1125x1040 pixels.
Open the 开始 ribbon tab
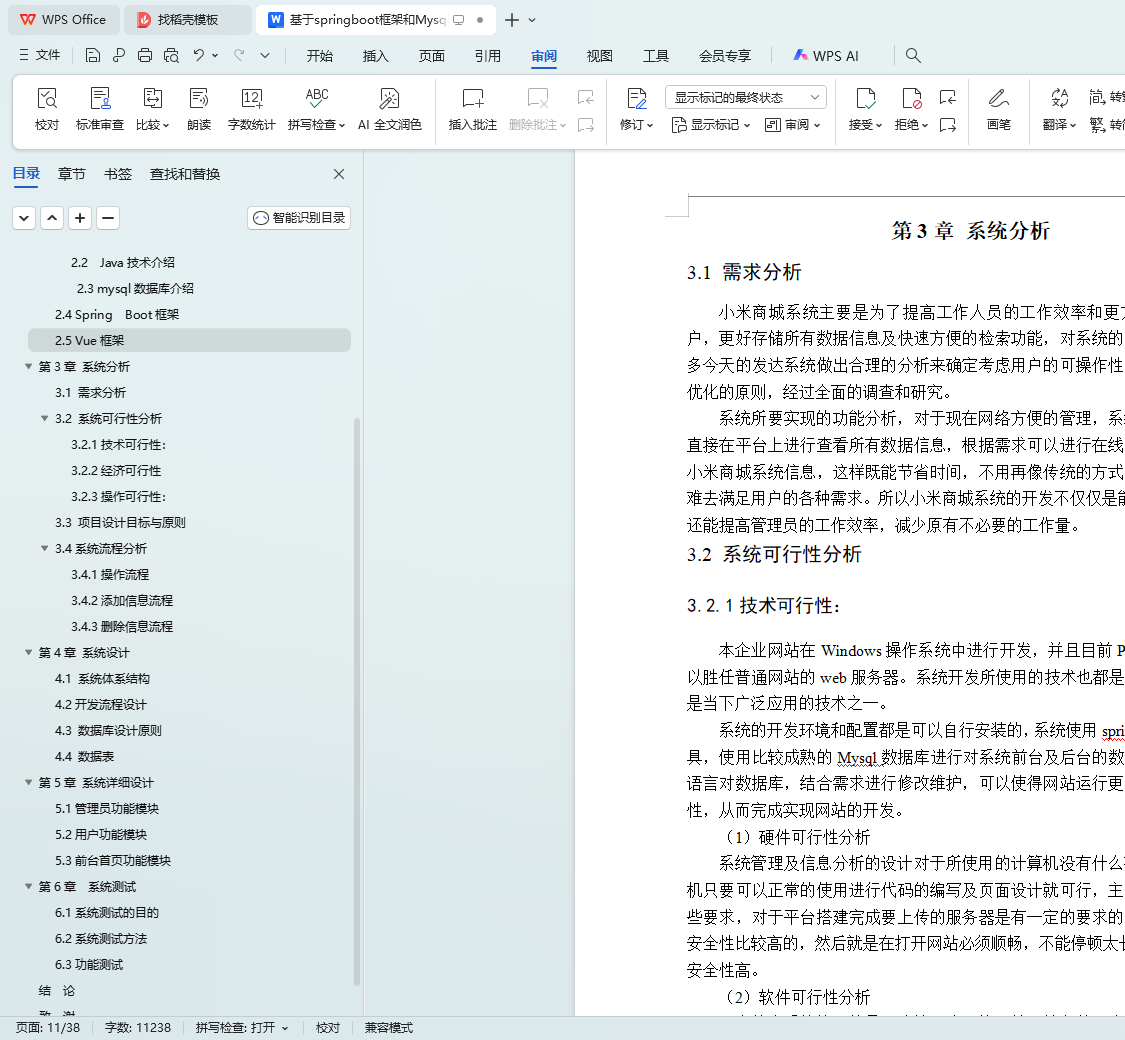coord(319,56)
